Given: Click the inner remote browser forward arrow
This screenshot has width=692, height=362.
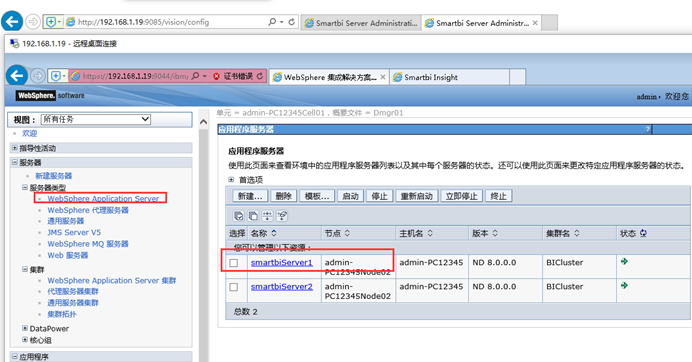Looking at the screenshot, I should tap(38, 76).
